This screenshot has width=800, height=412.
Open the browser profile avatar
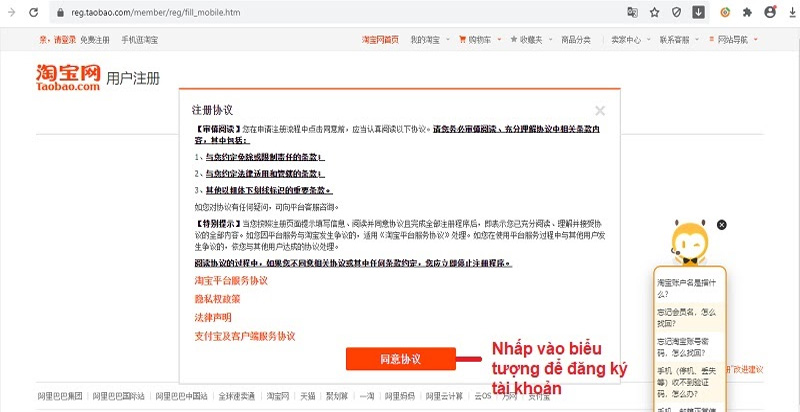click(770, 12)
